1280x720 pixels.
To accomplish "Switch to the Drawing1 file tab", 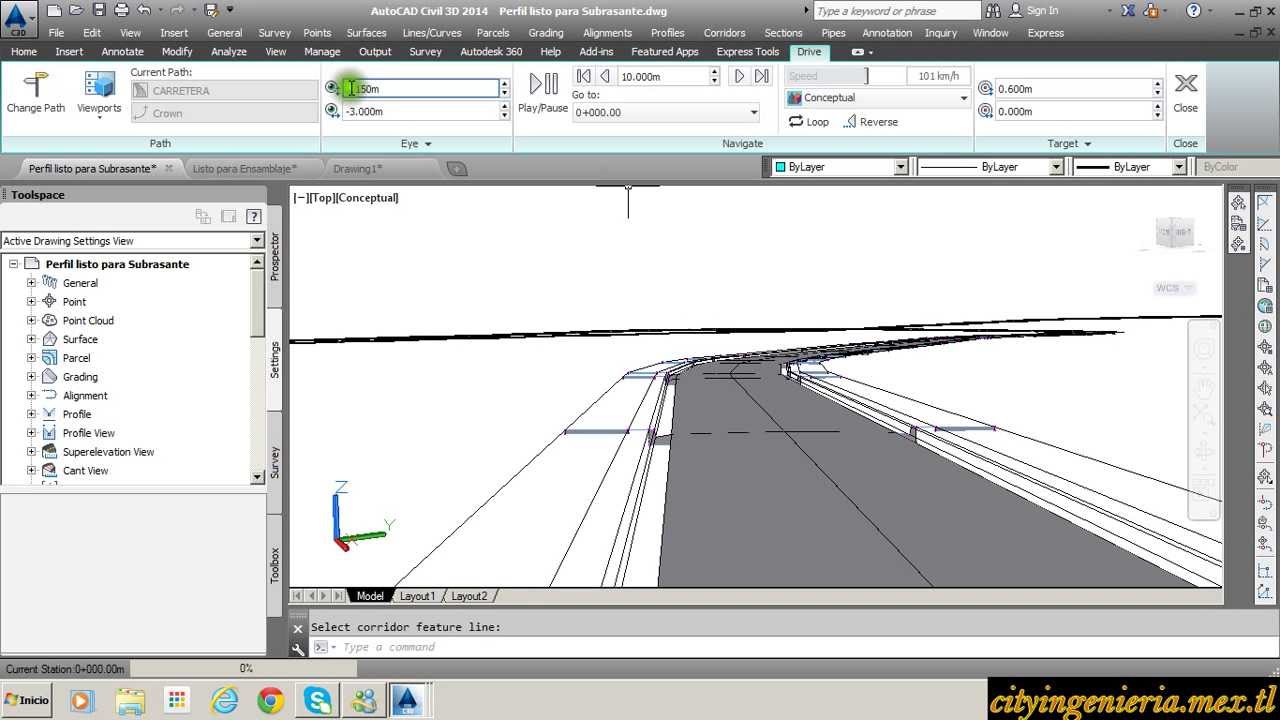I will click(x=357, y=169).
